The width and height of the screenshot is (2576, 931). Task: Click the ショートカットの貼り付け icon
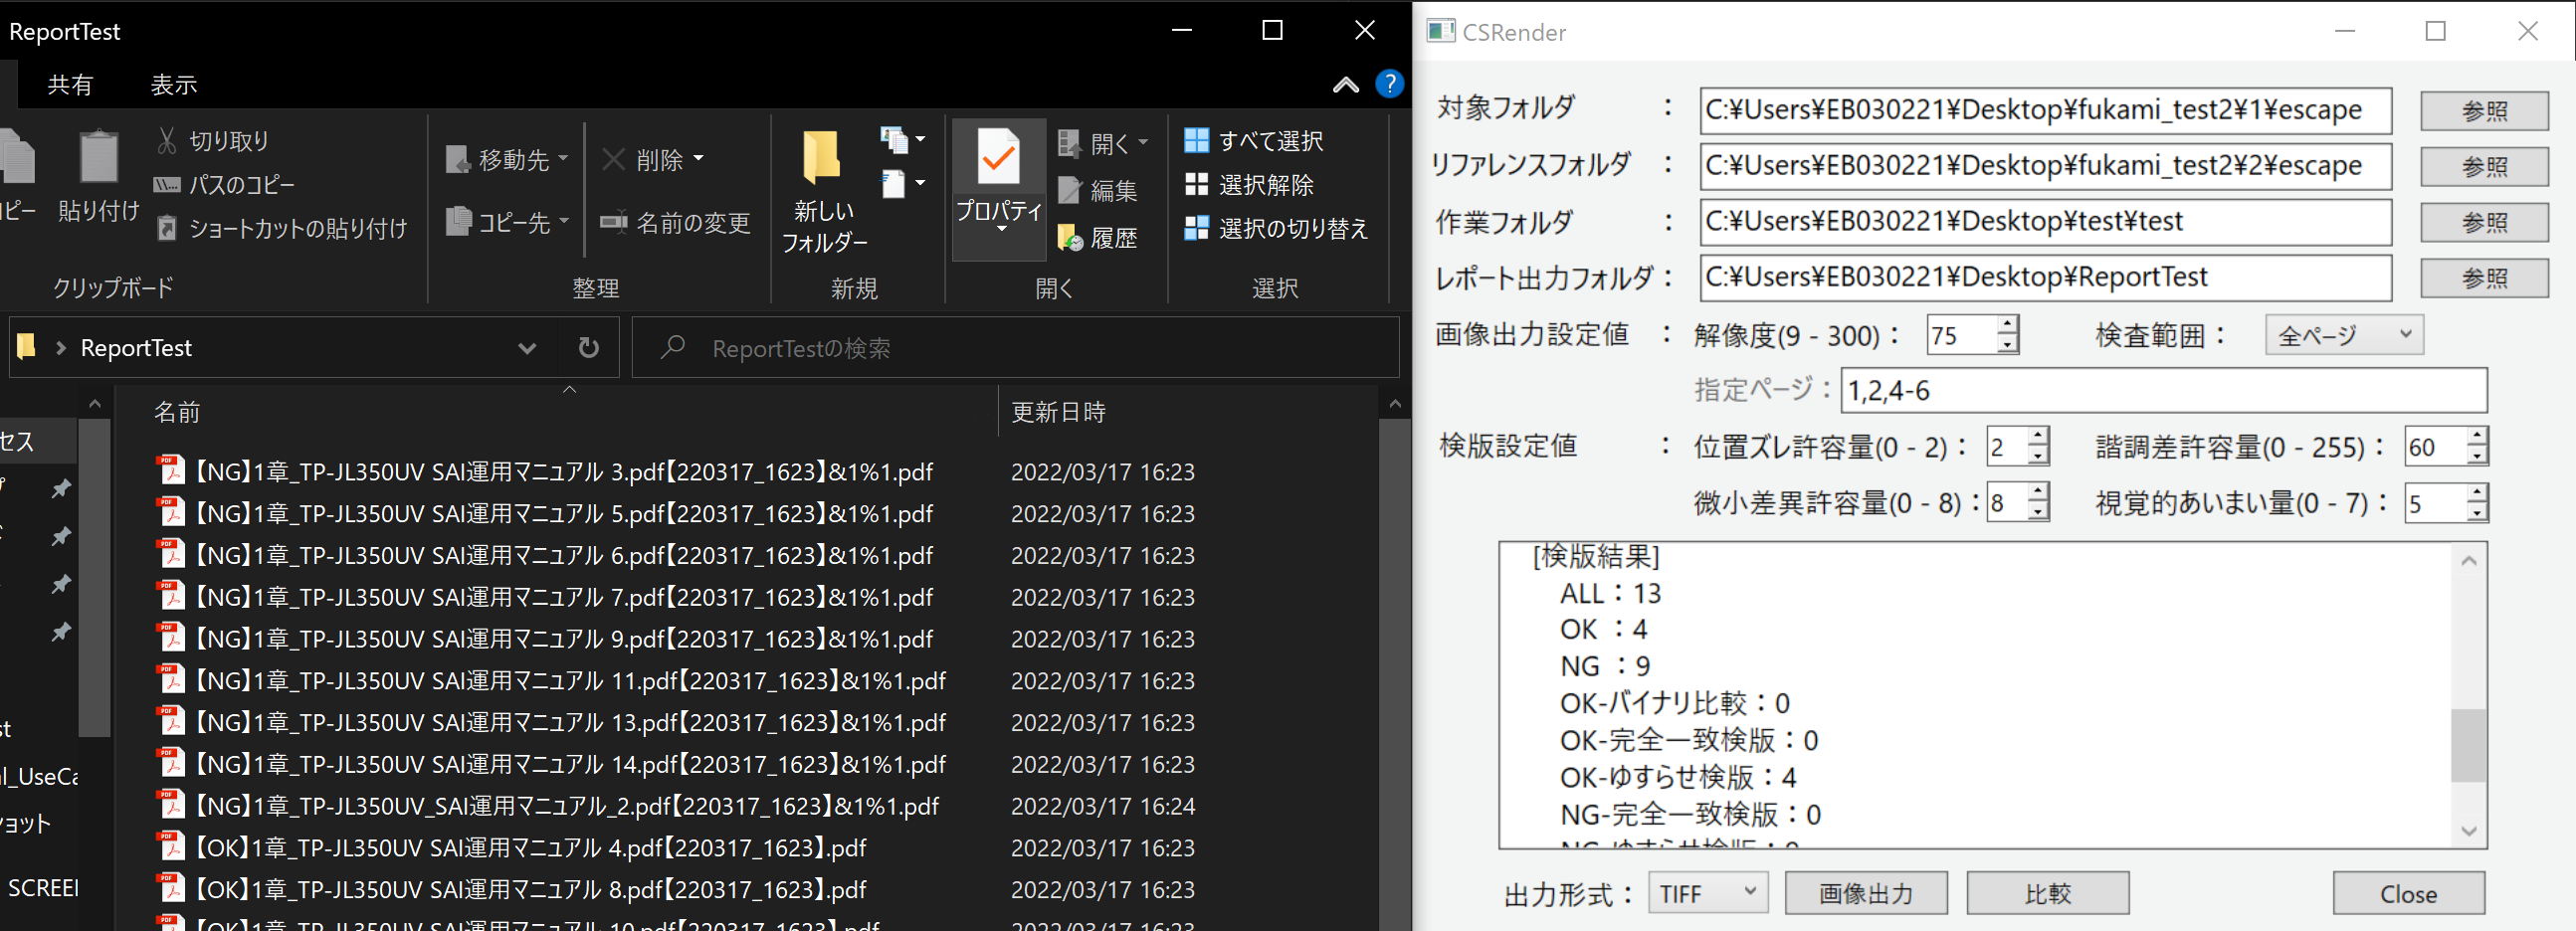tap(166, 227)
